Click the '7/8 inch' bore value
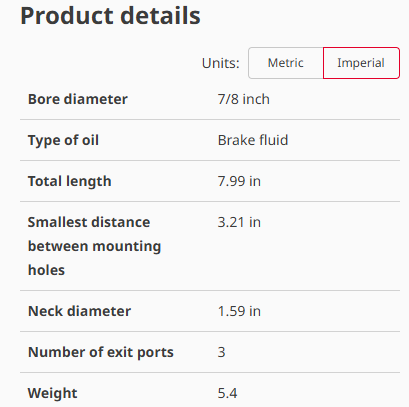 tap(244, 99)
